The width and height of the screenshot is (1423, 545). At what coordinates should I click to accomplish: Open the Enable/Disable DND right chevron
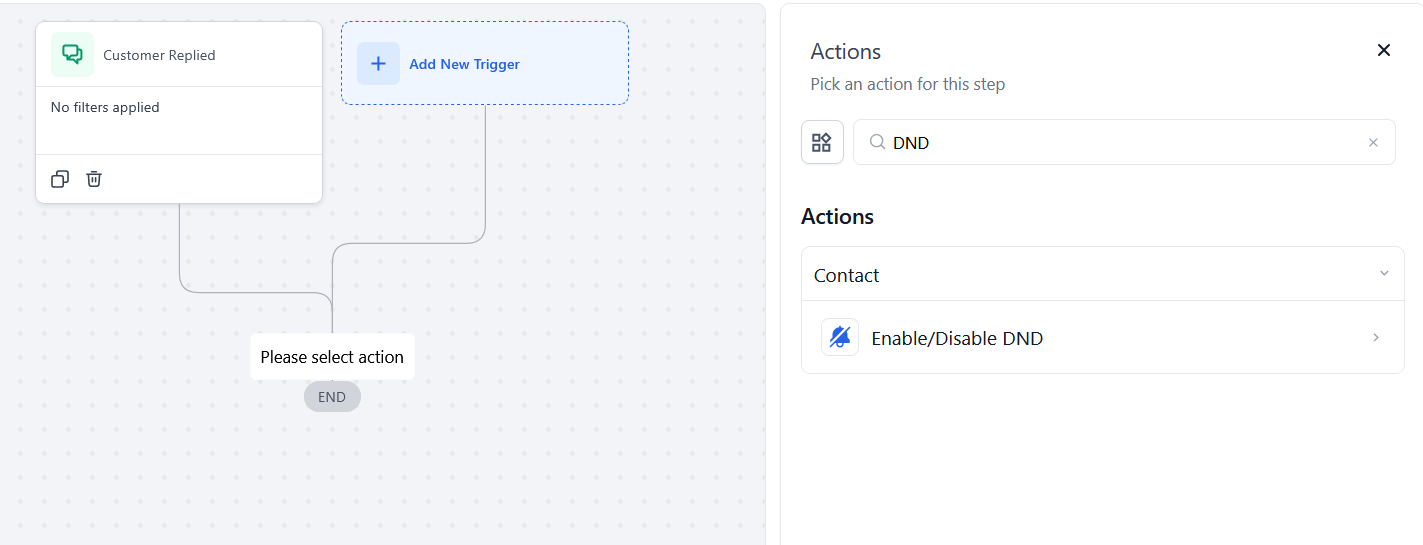pos(1376,338)
